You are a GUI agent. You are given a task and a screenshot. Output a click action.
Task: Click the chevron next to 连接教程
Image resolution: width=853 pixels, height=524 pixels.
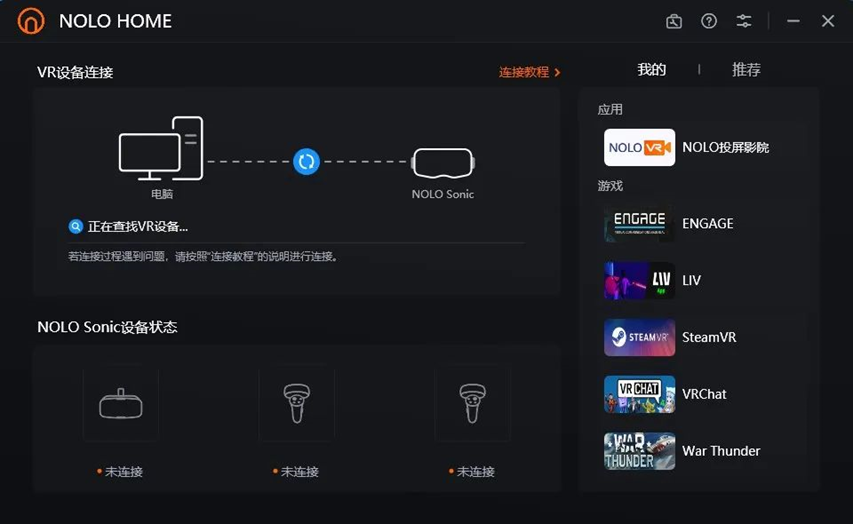(x=557, y=72)
